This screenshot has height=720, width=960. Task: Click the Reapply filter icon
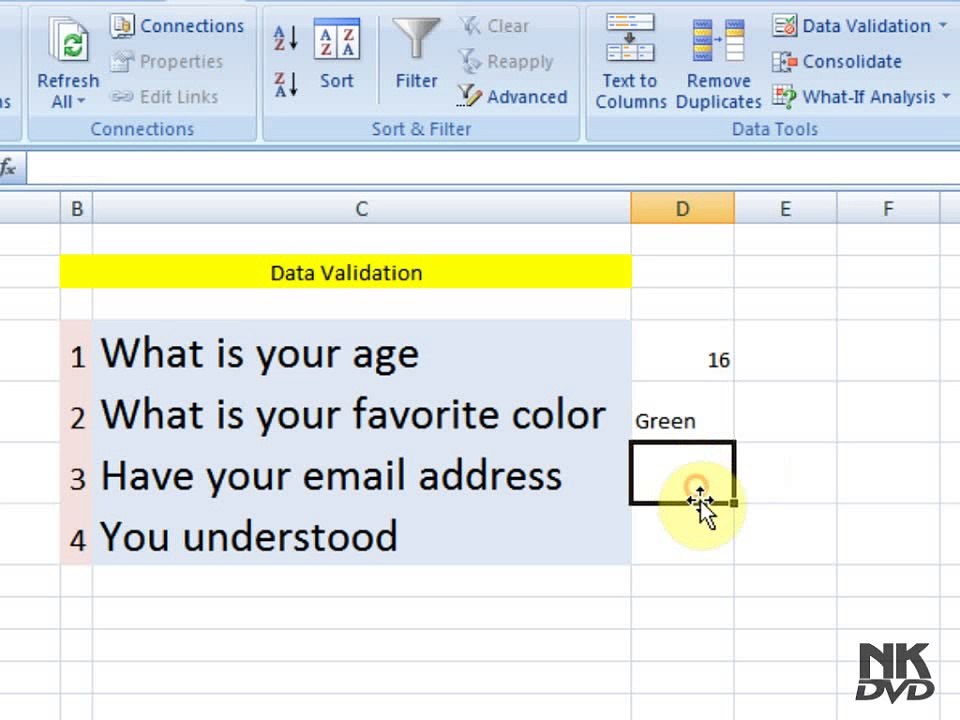pos(470,61)
